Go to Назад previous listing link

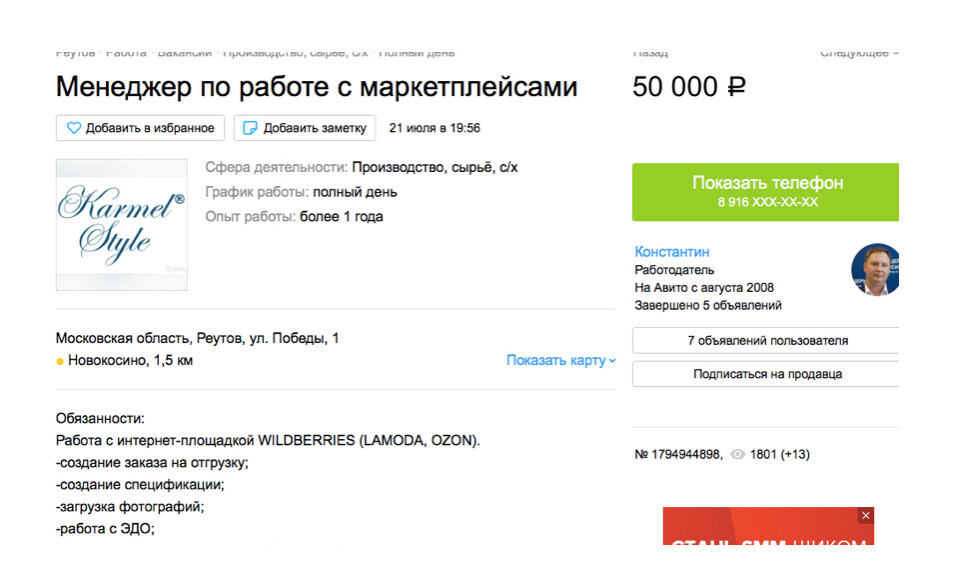651,52
